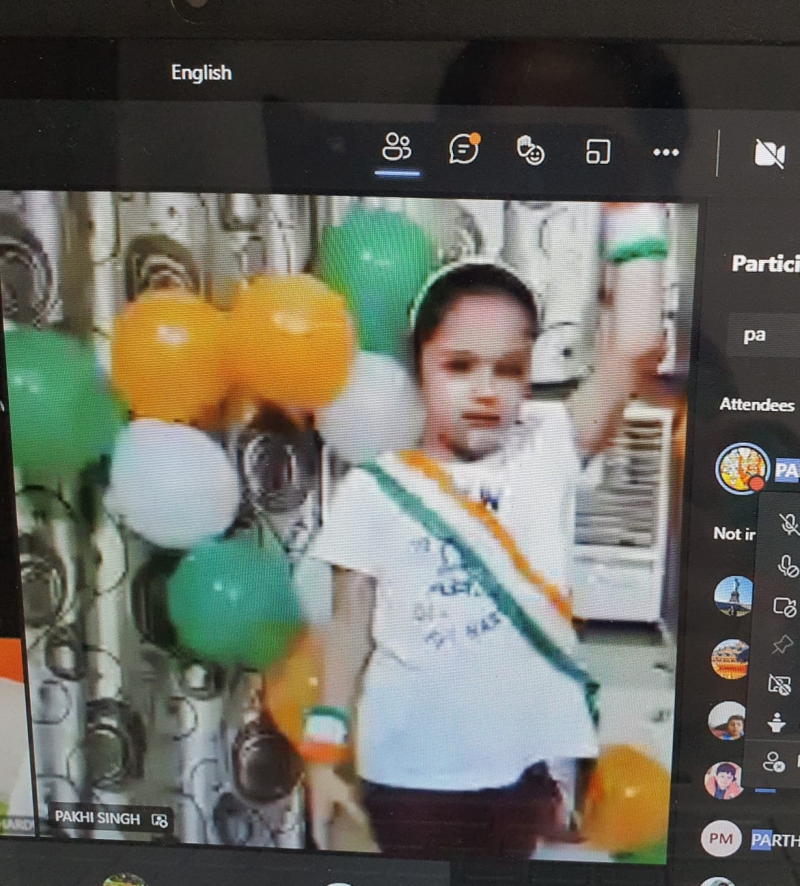Select the orange building photo participant avatar
Image resolution: width=800 pixels, height=886 pixels.
730,659
